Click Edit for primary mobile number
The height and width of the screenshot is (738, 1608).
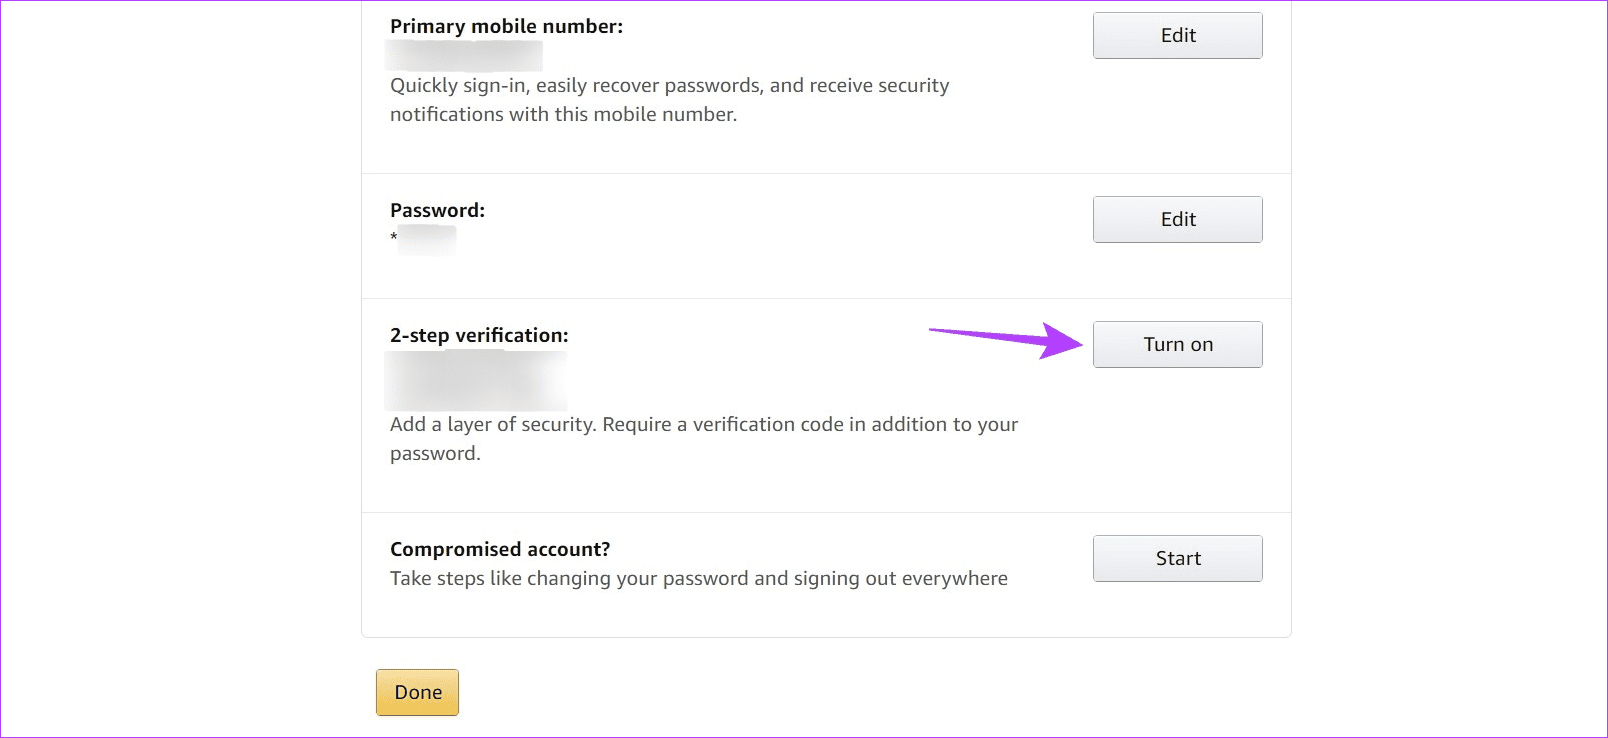pyautogui.click(x=1177, y=35)
